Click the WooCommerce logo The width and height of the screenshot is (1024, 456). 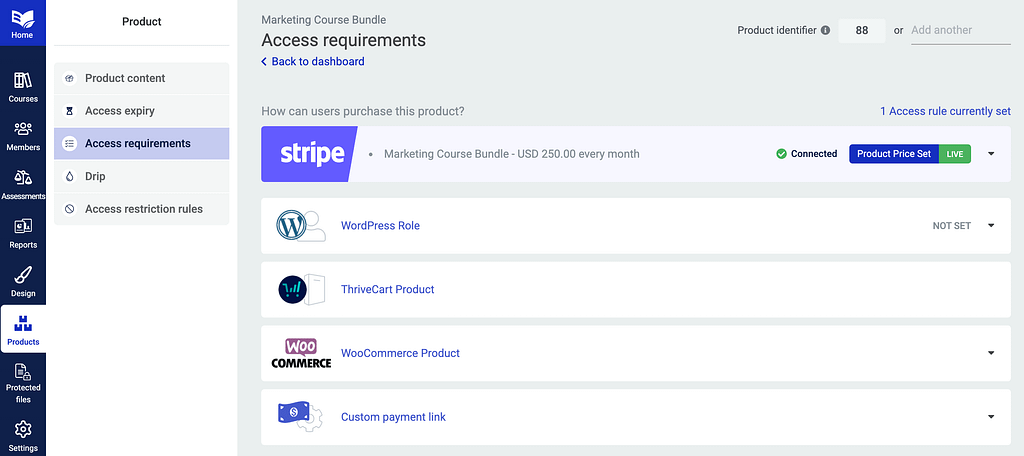301,353
